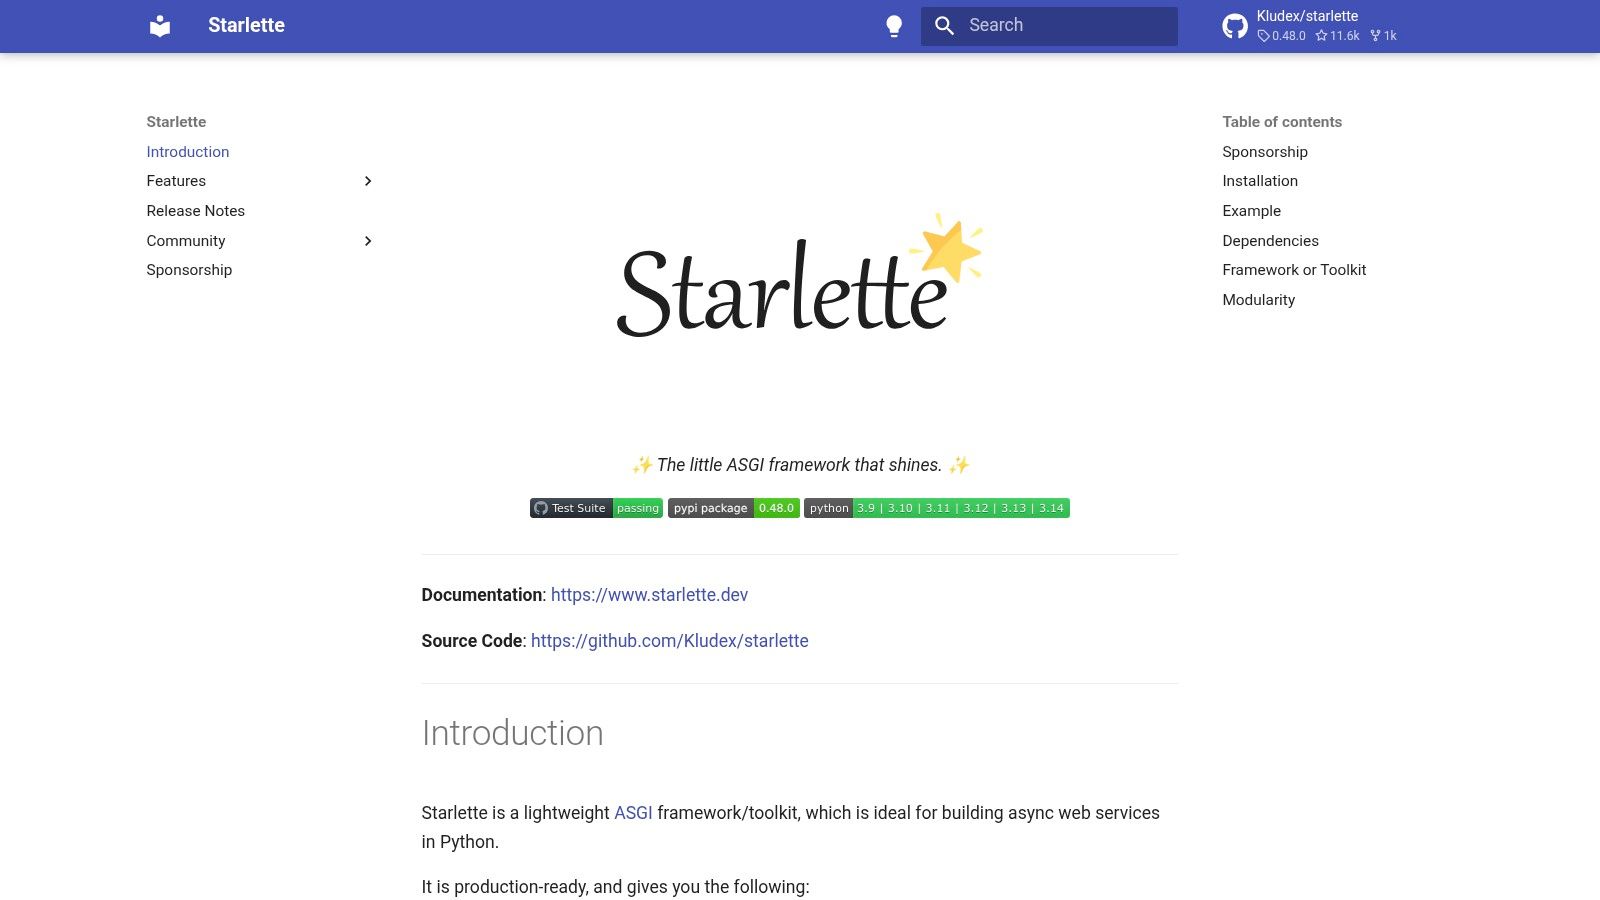Jump to Dependencies in table of contents
1600x900 pixels.
(x=1270, y=241)
